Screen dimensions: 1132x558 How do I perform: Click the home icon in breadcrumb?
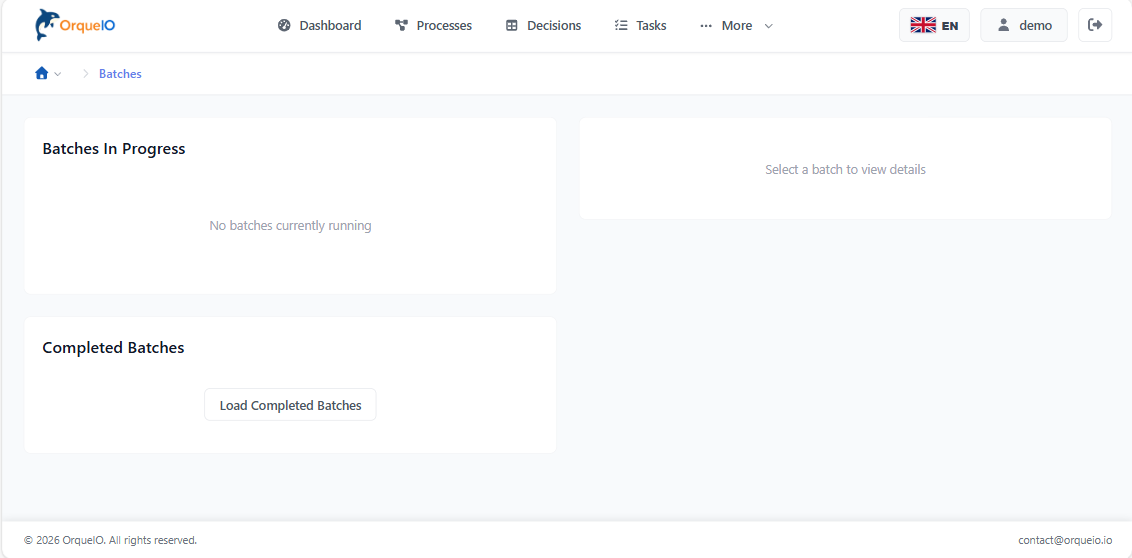[x=41, y=73]
